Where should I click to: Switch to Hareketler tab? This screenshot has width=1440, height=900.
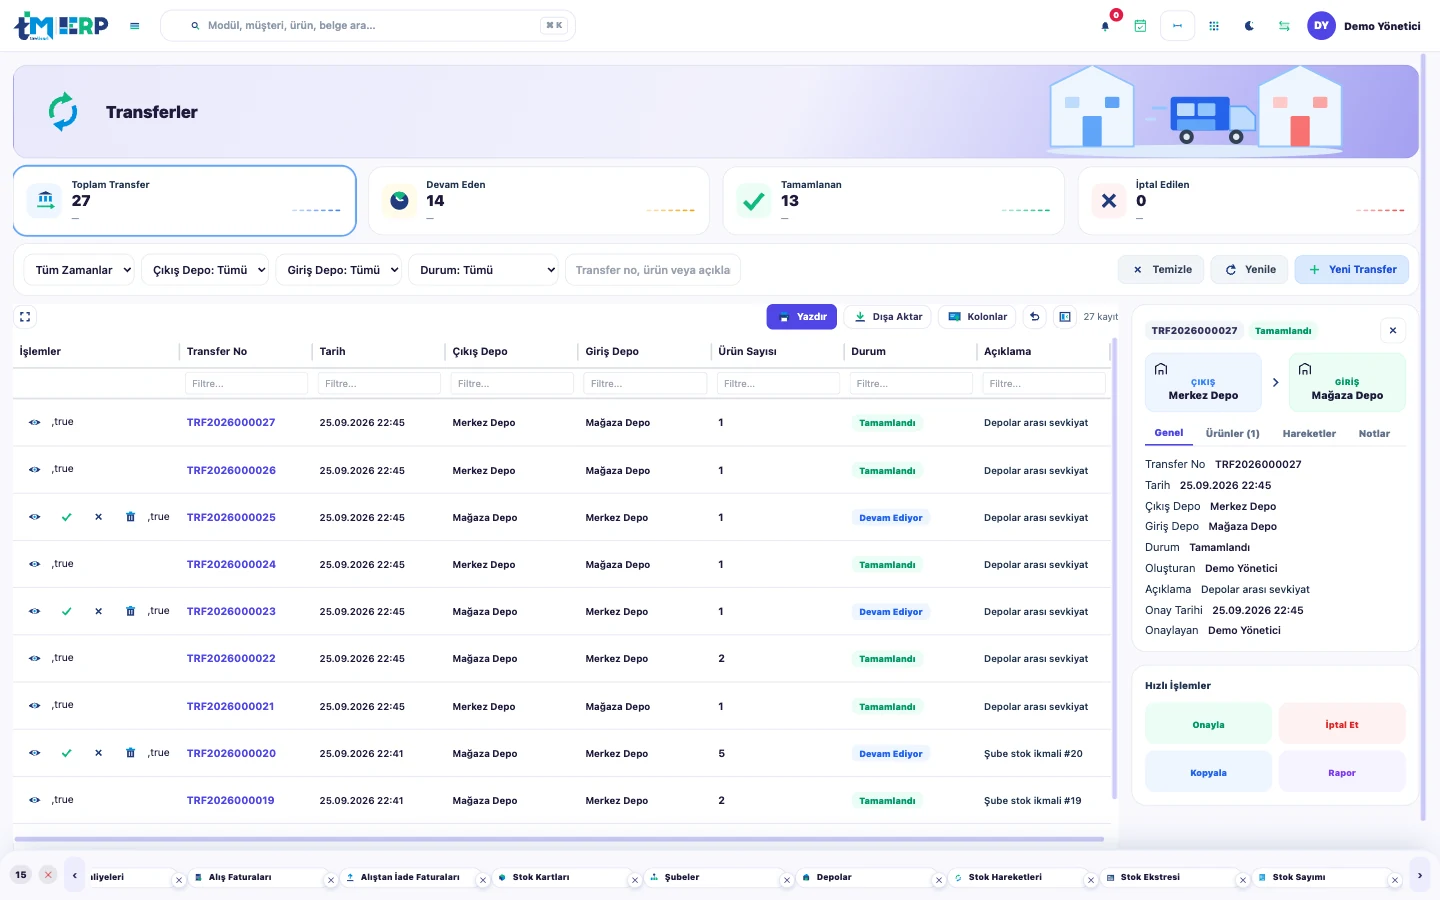click(1309, 434)
